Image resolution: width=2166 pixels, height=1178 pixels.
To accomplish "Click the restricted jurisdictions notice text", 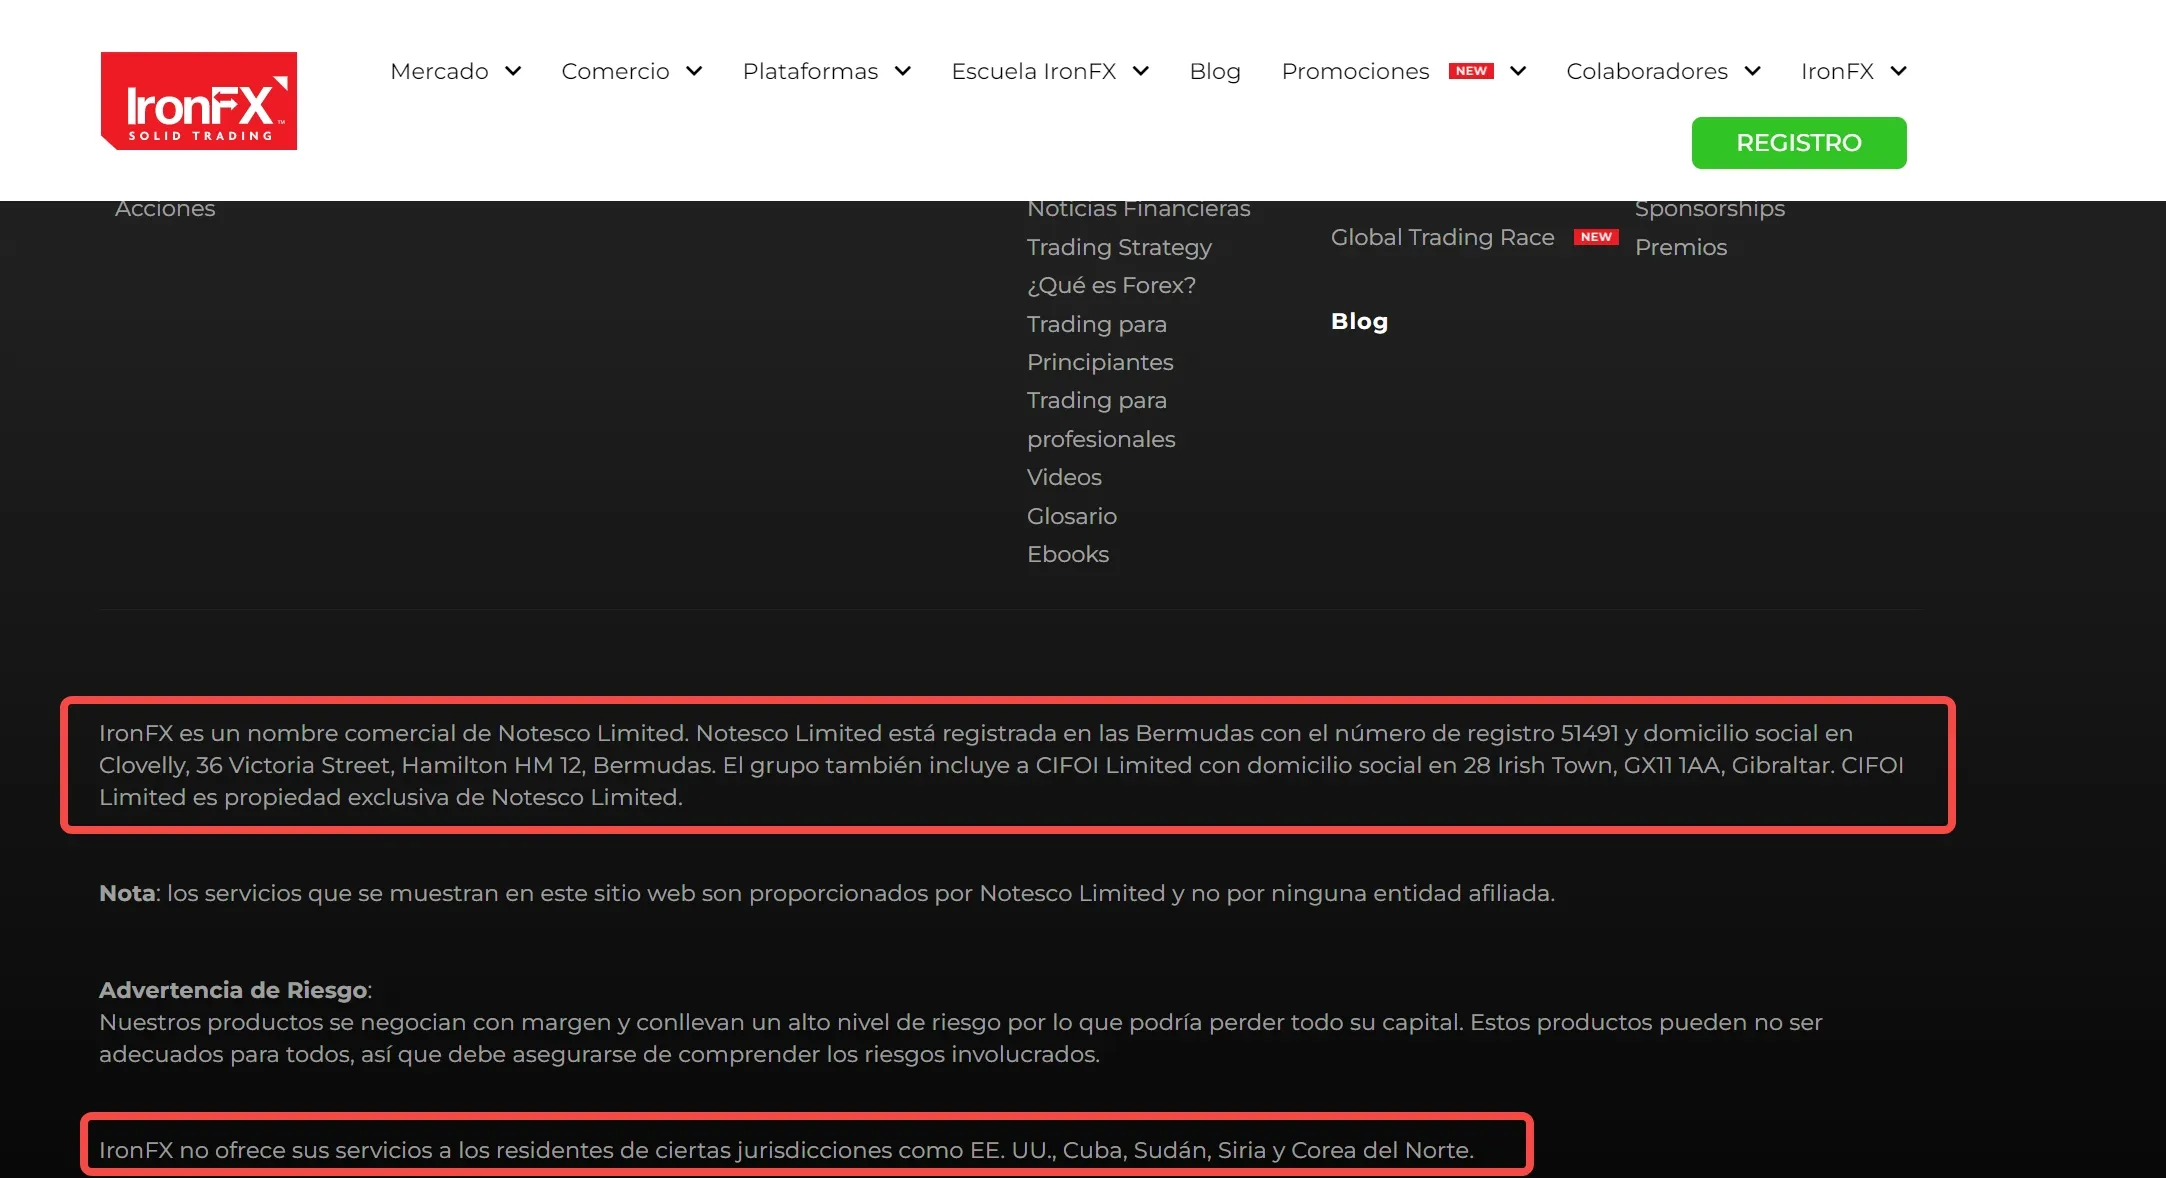I will point(786,1150).
